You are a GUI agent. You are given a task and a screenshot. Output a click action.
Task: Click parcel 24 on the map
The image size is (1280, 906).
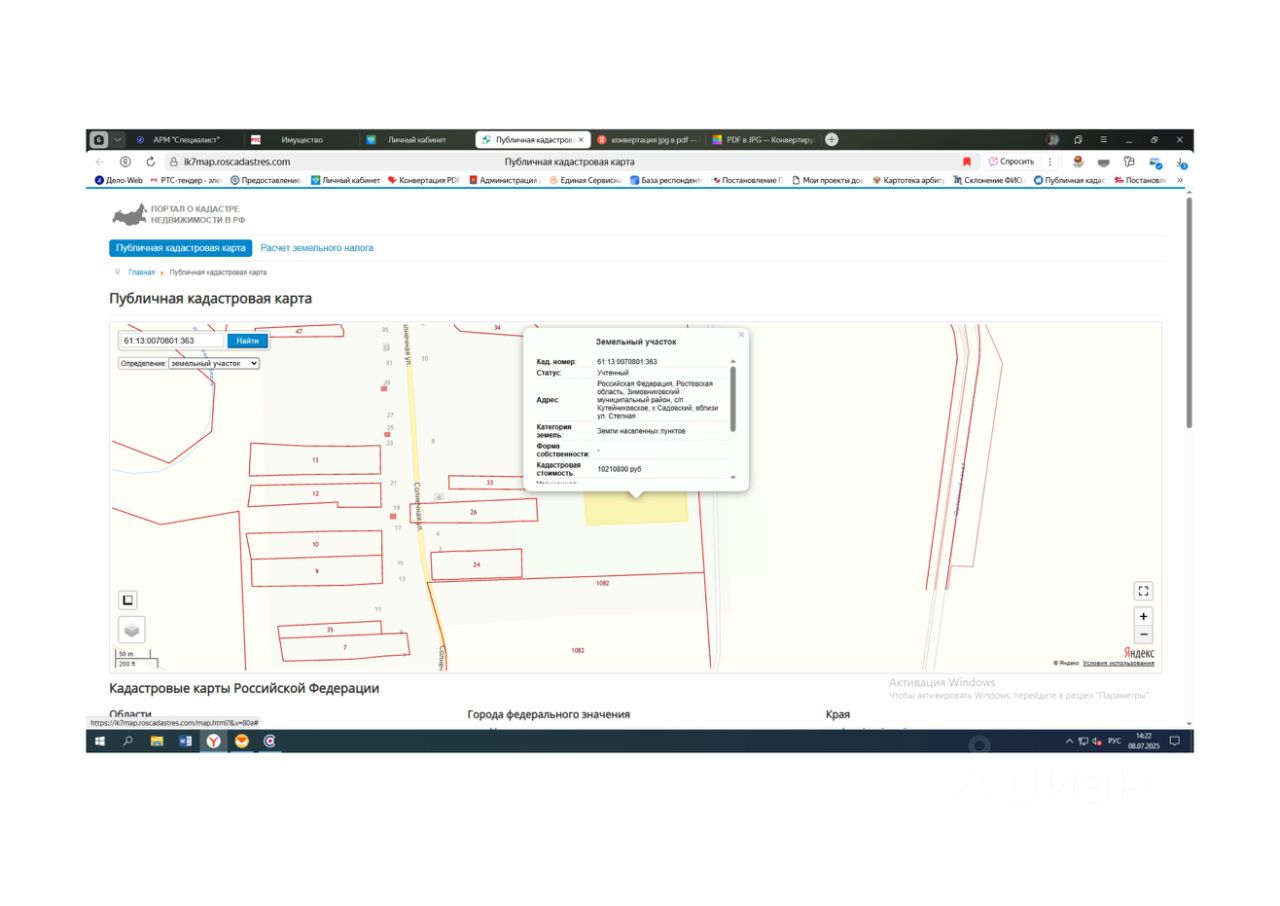(477, 565)
